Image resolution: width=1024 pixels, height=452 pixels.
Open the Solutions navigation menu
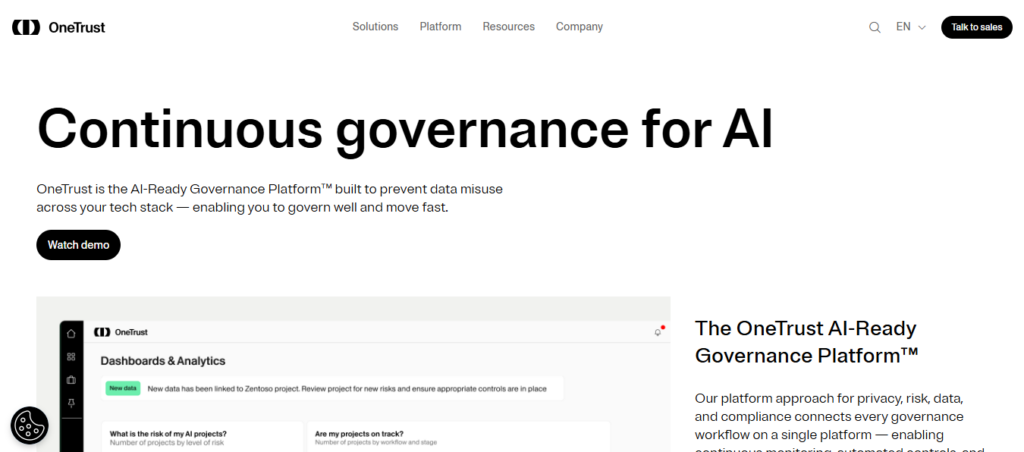[x=375, y=27]
